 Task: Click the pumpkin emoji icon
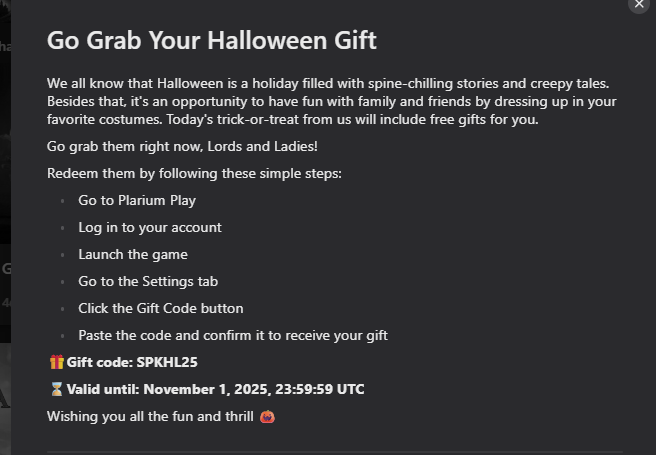pyautogui.click(x=267, y=416)
